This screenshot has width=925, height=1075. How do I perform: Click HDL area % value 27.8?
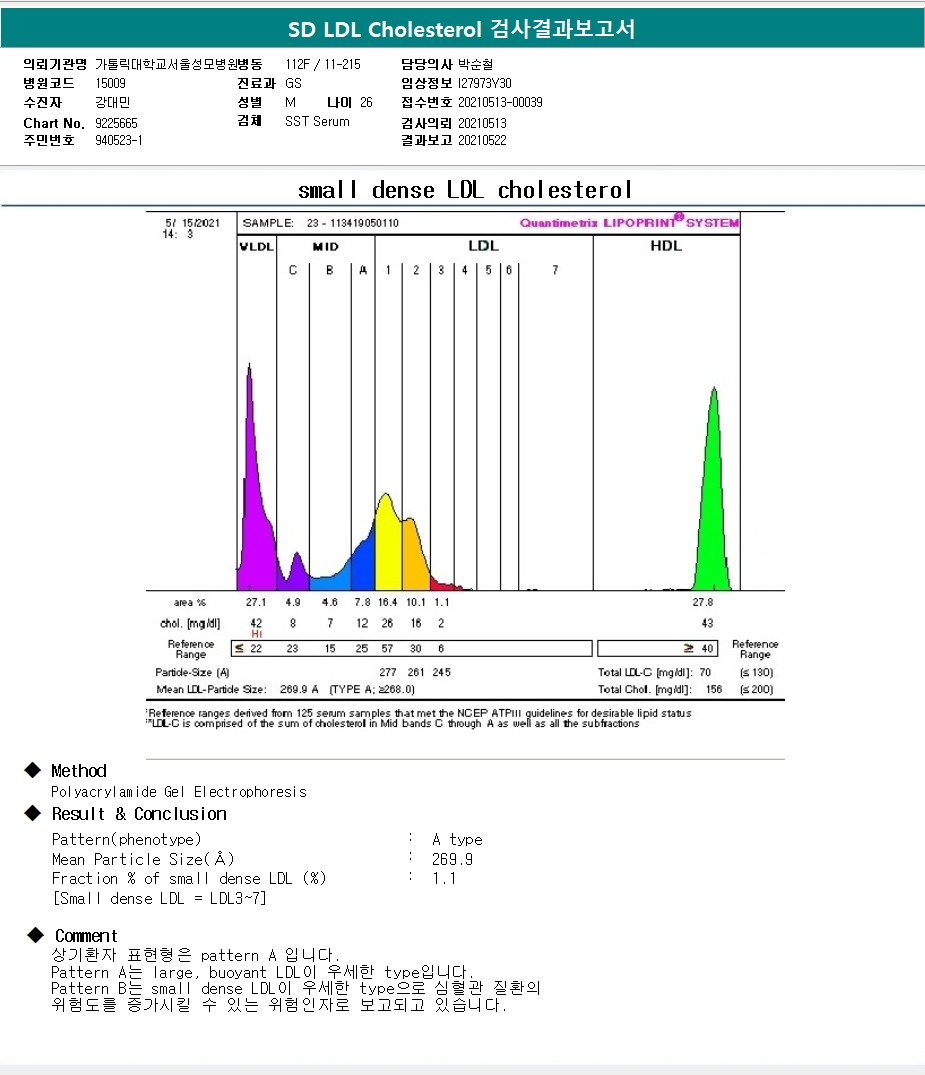pyautogui.click(x=702, y=603)
